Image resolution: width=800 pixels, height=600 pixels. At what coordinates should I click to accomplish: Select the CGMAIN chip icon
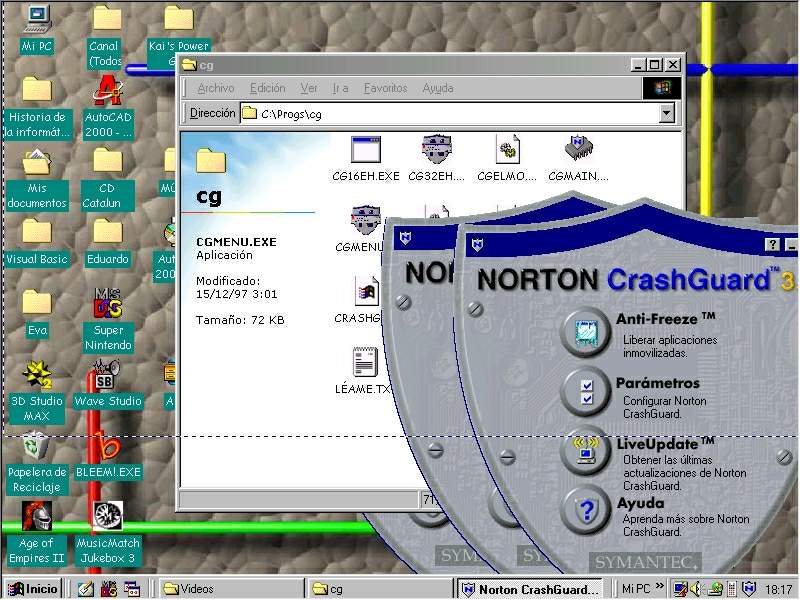pyautogui.click(x=579, y=148)
